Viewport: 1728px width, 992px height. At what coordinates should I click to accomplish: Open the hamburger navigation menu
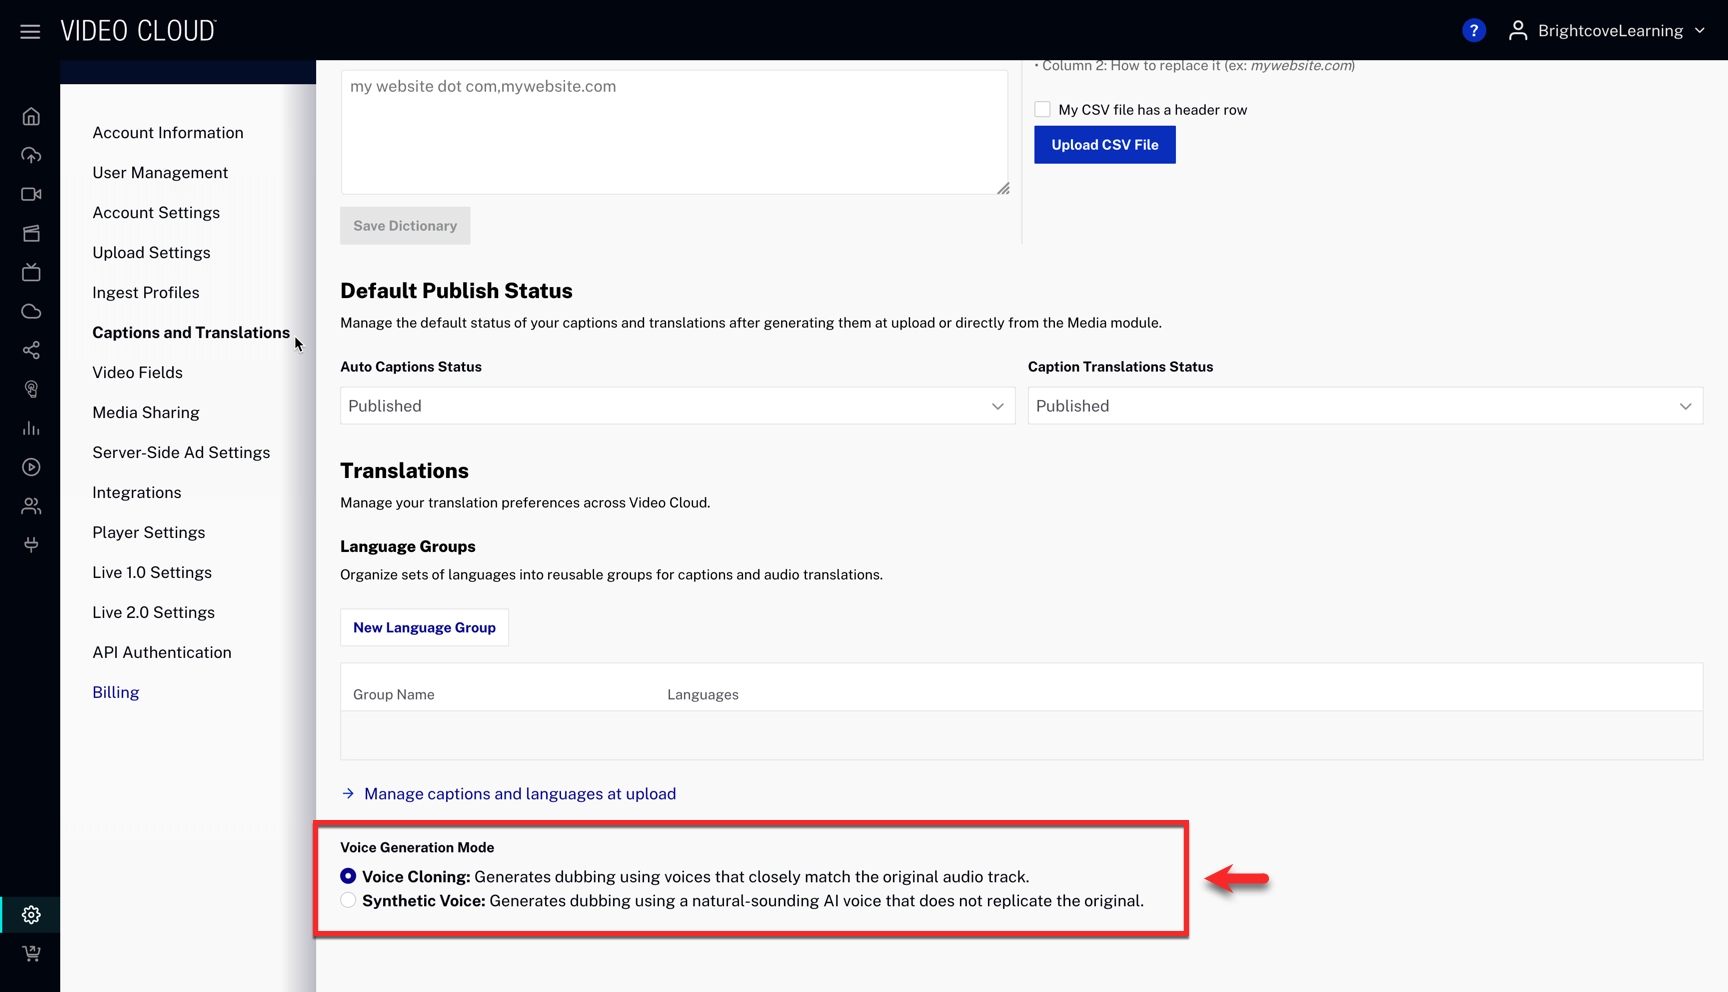[x=30, y=31]
